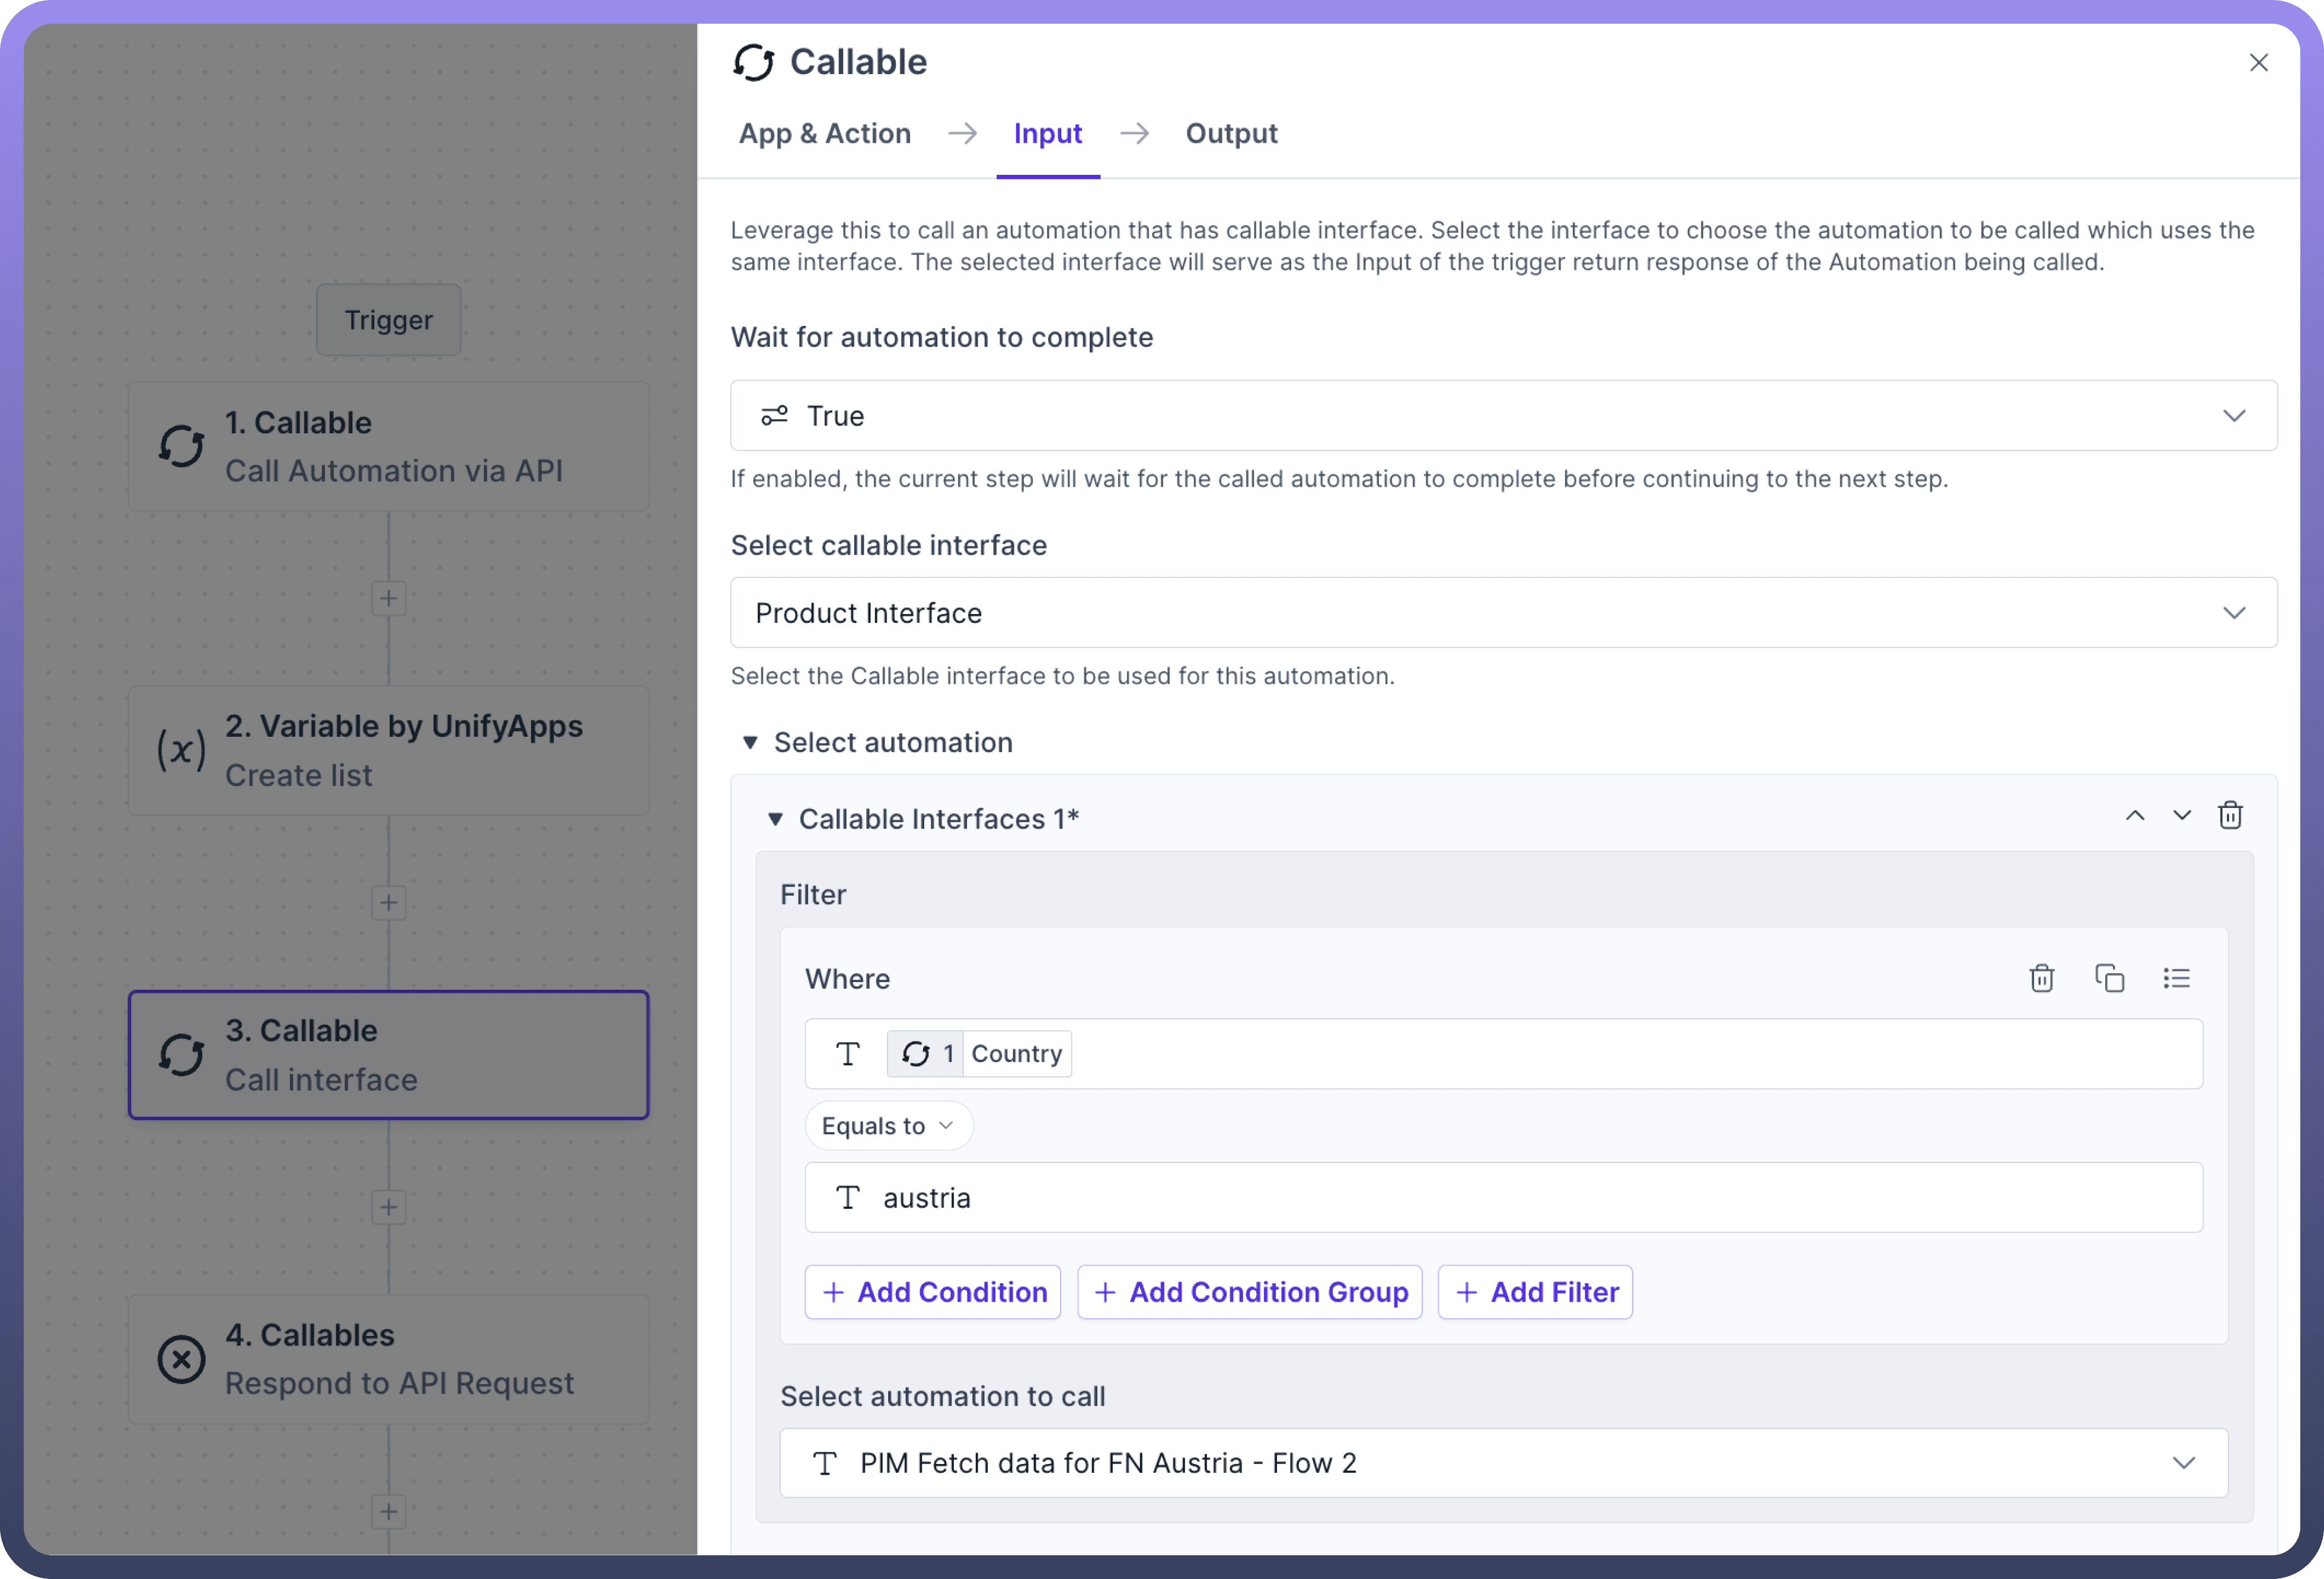Click the Add Condition button

click(x=932, y=1292)
